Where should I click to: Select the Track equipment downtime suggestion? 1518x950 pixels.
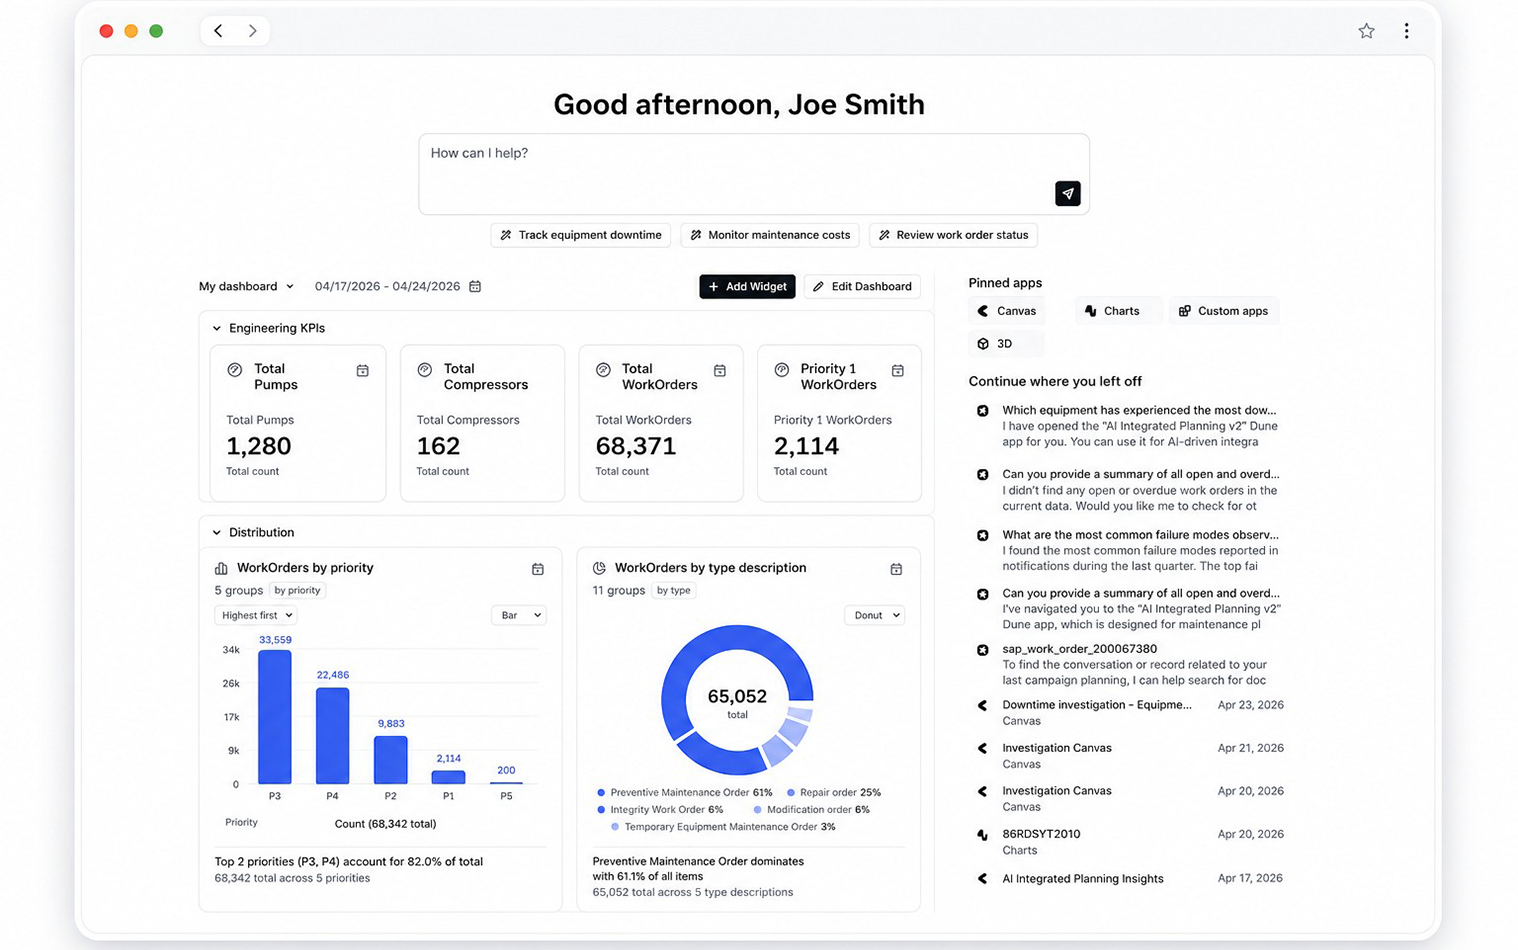pyautogui.click(x=581, y=235)
